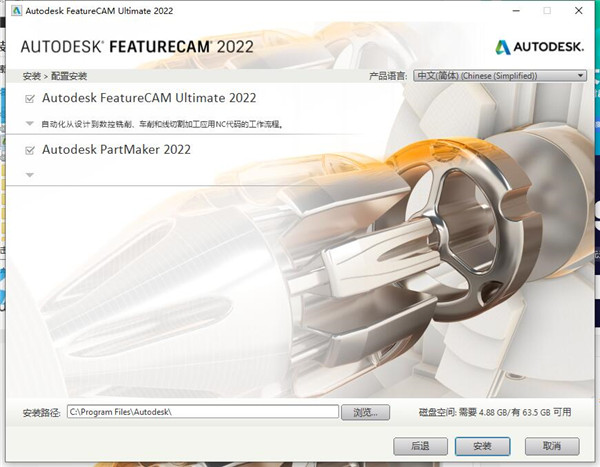Close the installer window
600x467 pixels.
(x=579, y=11)
